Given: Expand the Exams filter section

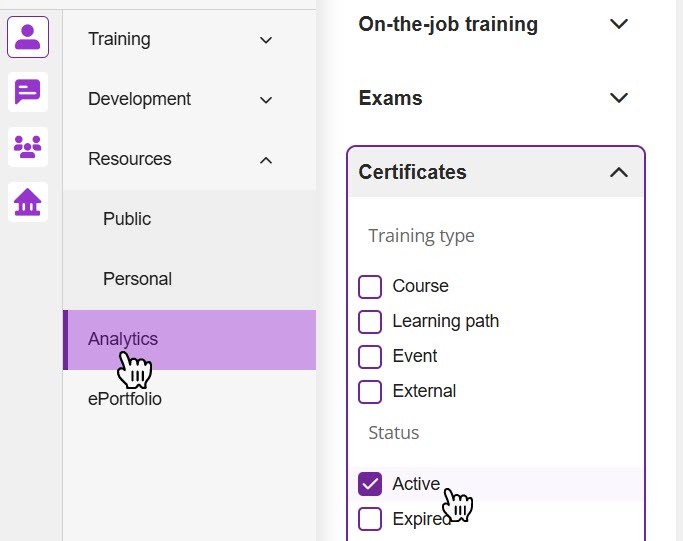Looking at the screenshot, I should [x=619, y=98].
